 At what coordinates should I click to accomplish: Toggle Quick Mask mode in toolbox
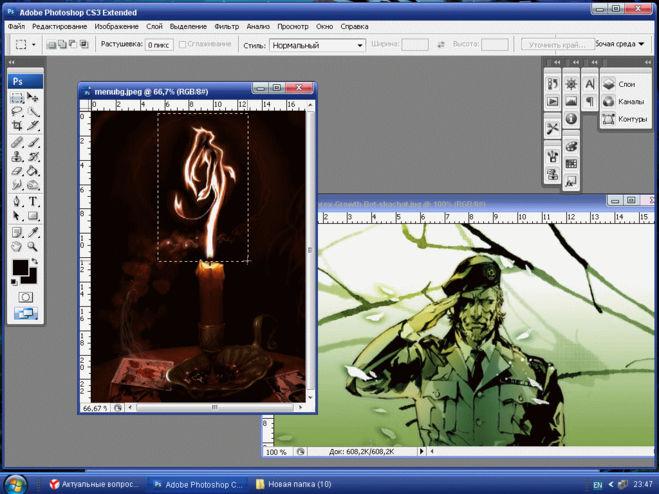pos(25,298)
